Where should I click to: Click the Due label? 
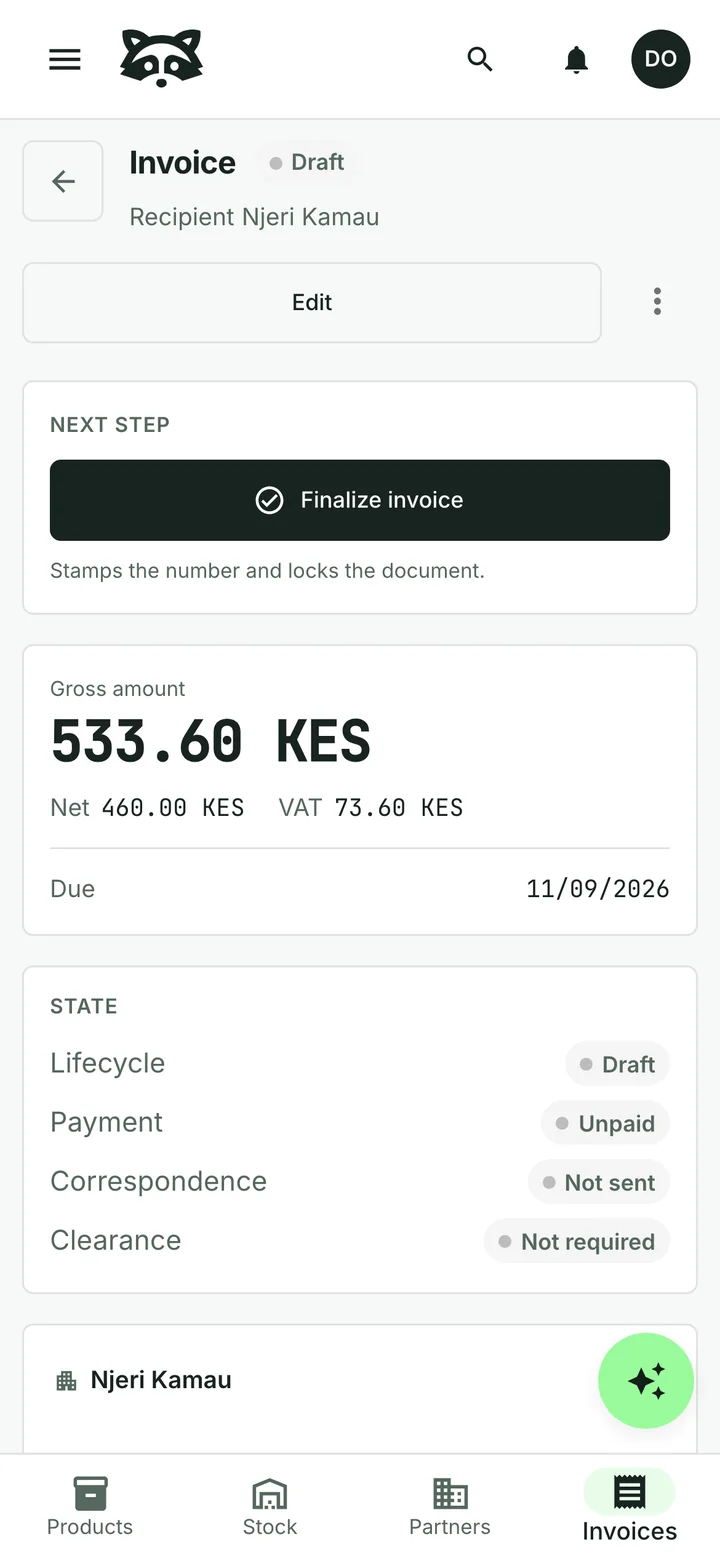(x=72, y=889)
